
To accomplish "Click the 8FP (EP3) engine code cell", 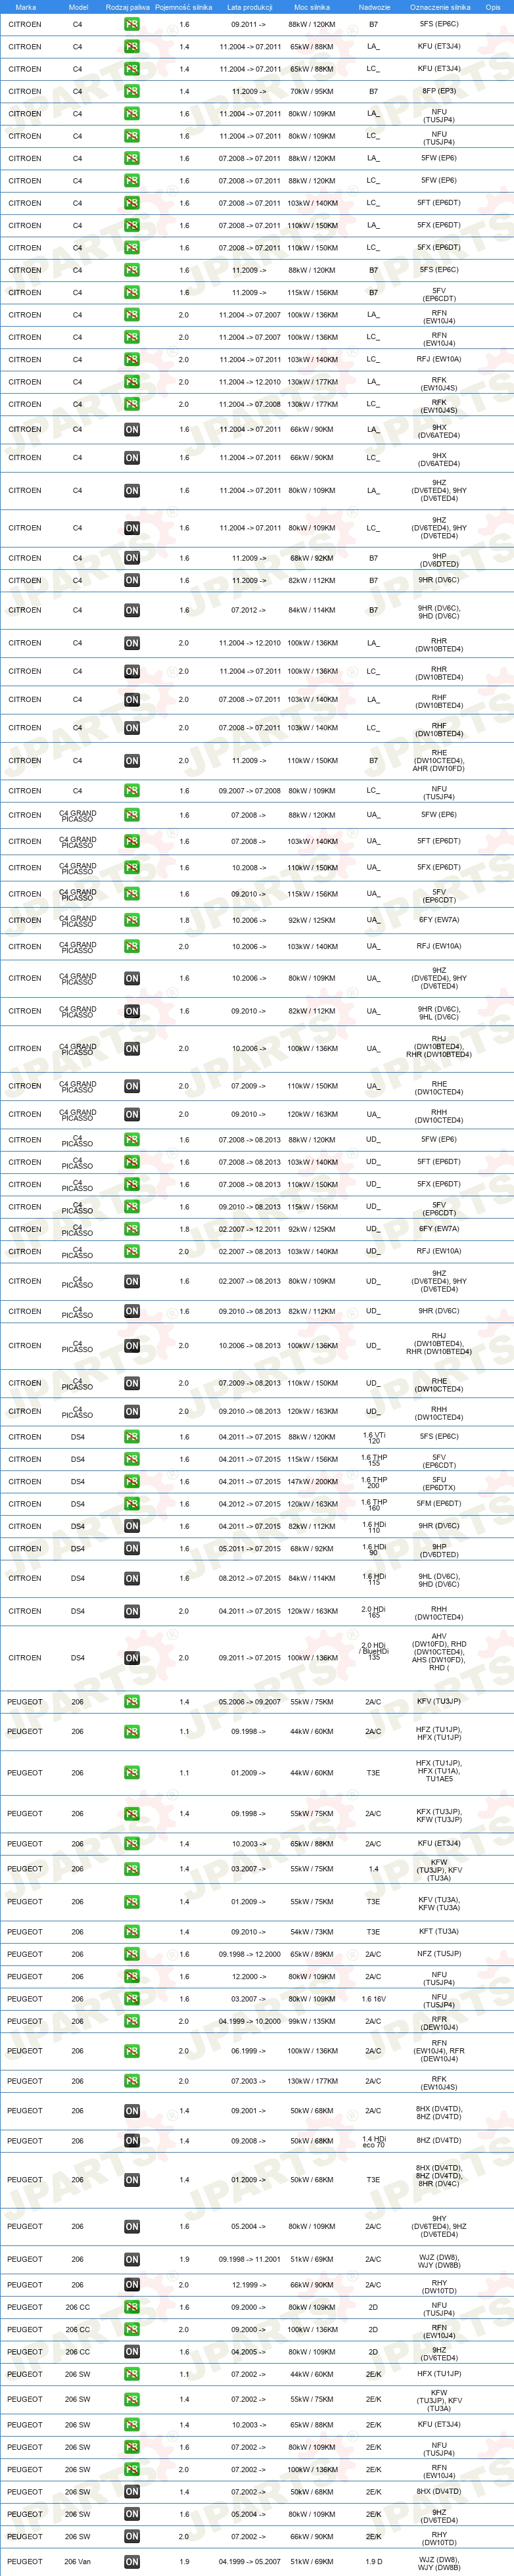I will coord(439,91).
